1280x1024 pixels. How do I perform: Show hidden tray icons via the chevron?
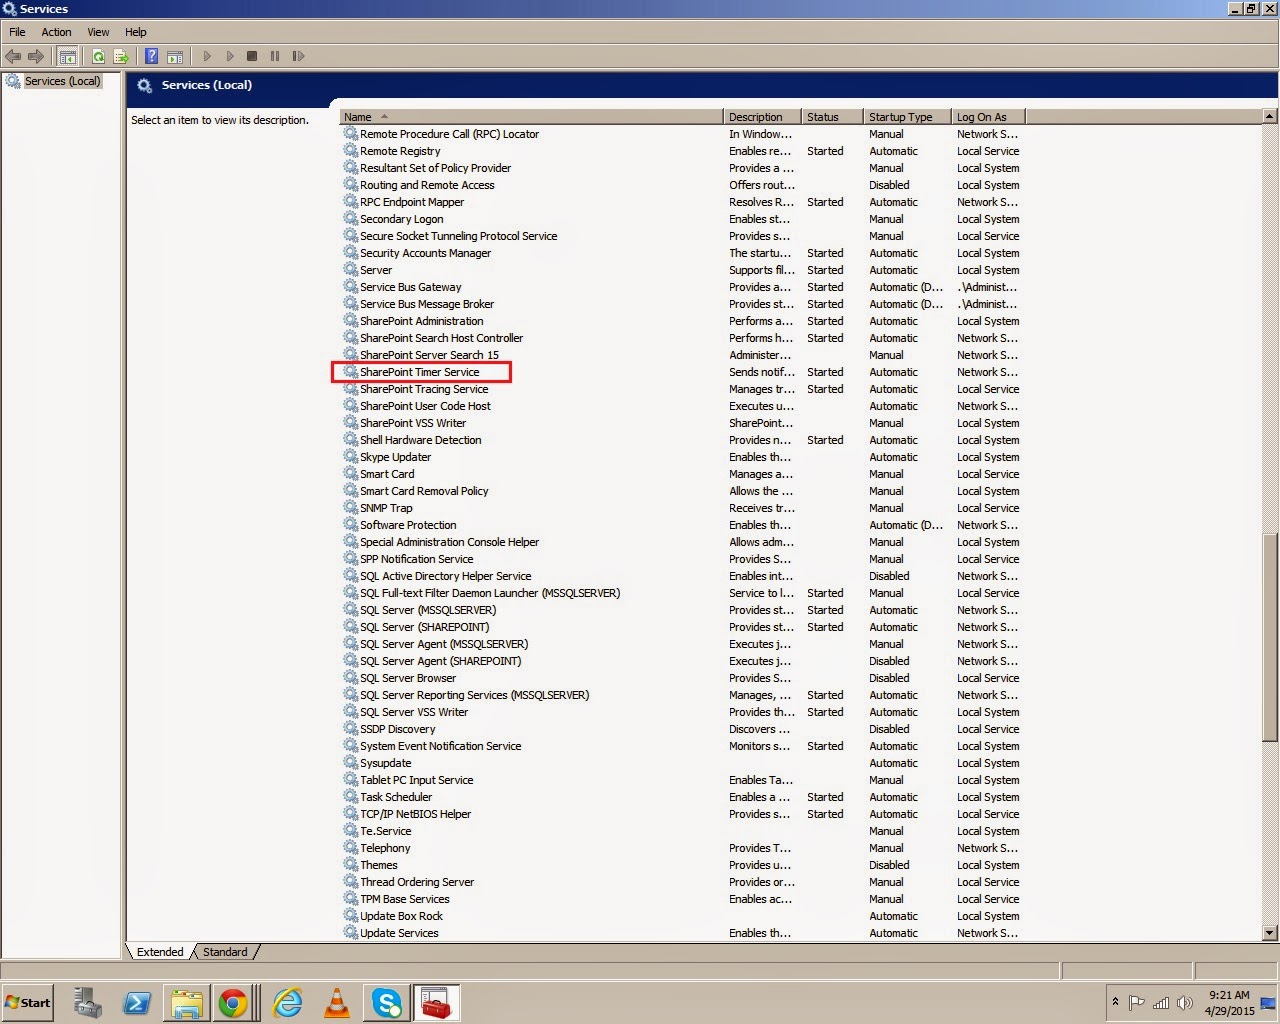(x=1115, y=1002)
